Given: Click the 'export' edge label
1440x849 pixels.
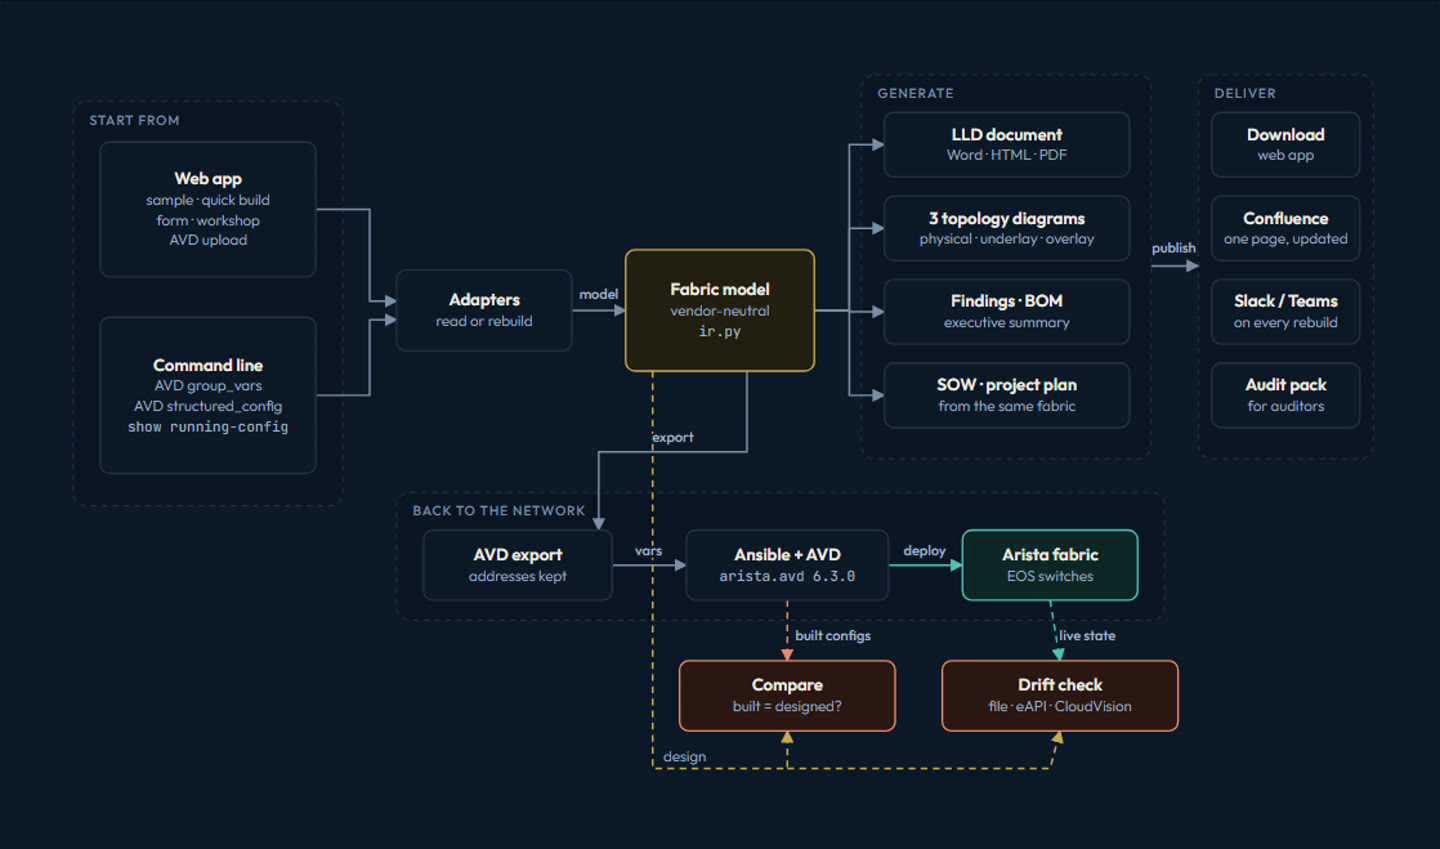Looking at the screenshot, I should (673, 437).
